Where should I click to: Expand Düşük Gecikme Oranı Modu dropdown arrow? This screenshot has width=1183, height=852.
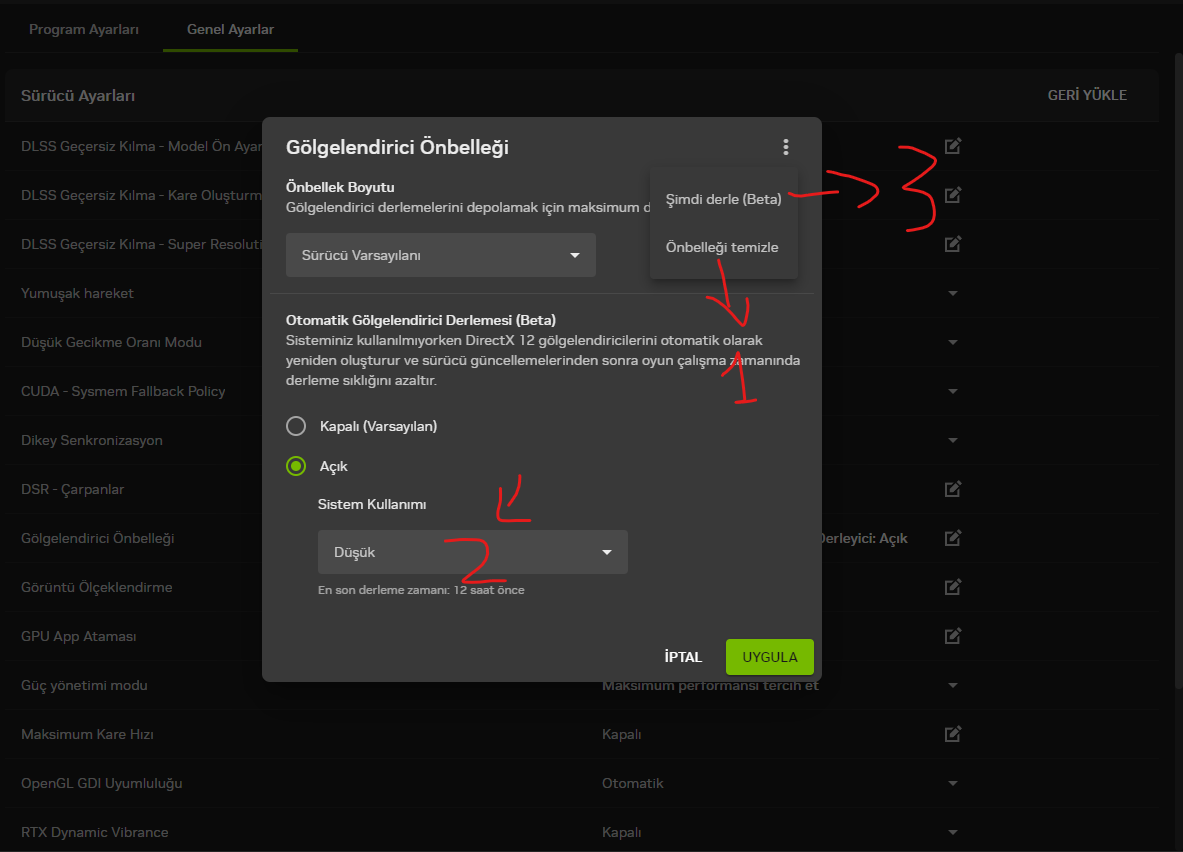(x=953, y=342)
